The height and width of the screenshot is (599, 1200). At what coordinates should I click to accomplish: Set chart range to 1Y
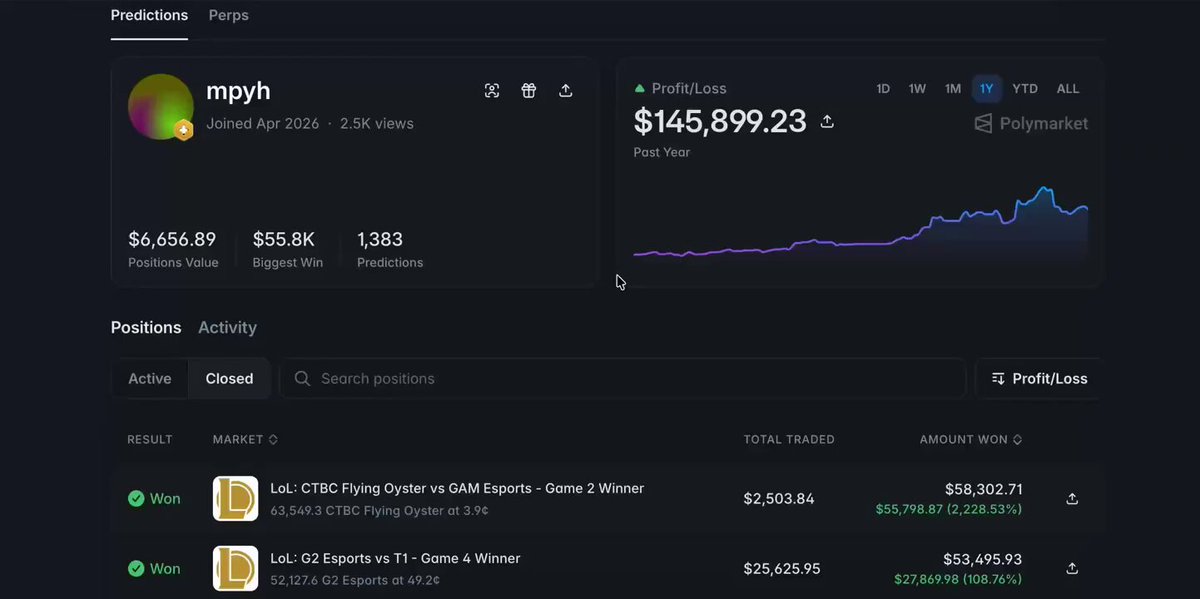tap(987, 89)
